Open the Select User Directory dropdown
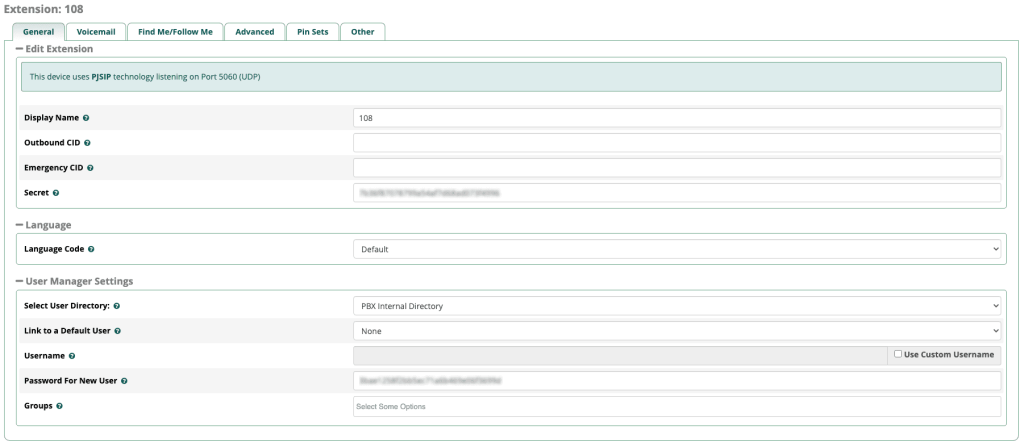The image size is (1024, 446). (x=677, y=305)
